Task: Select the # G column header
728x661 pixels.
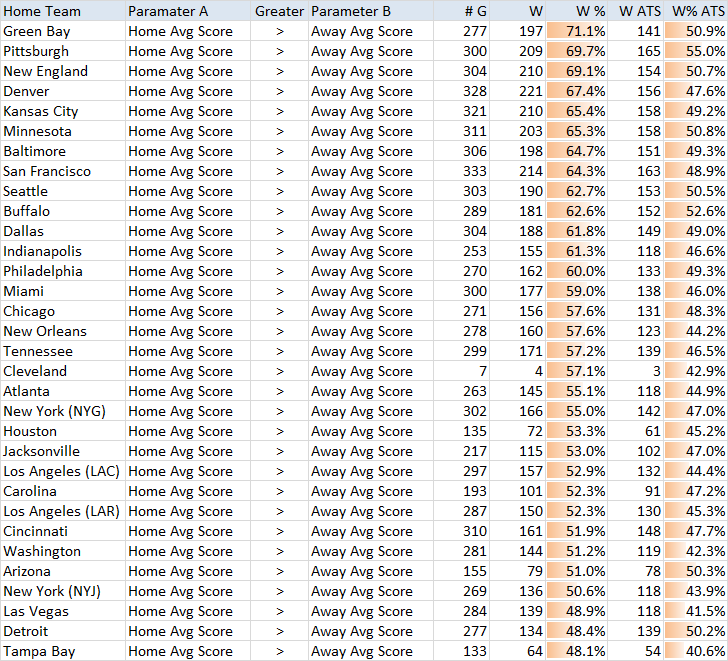Action: pos(462,11)
